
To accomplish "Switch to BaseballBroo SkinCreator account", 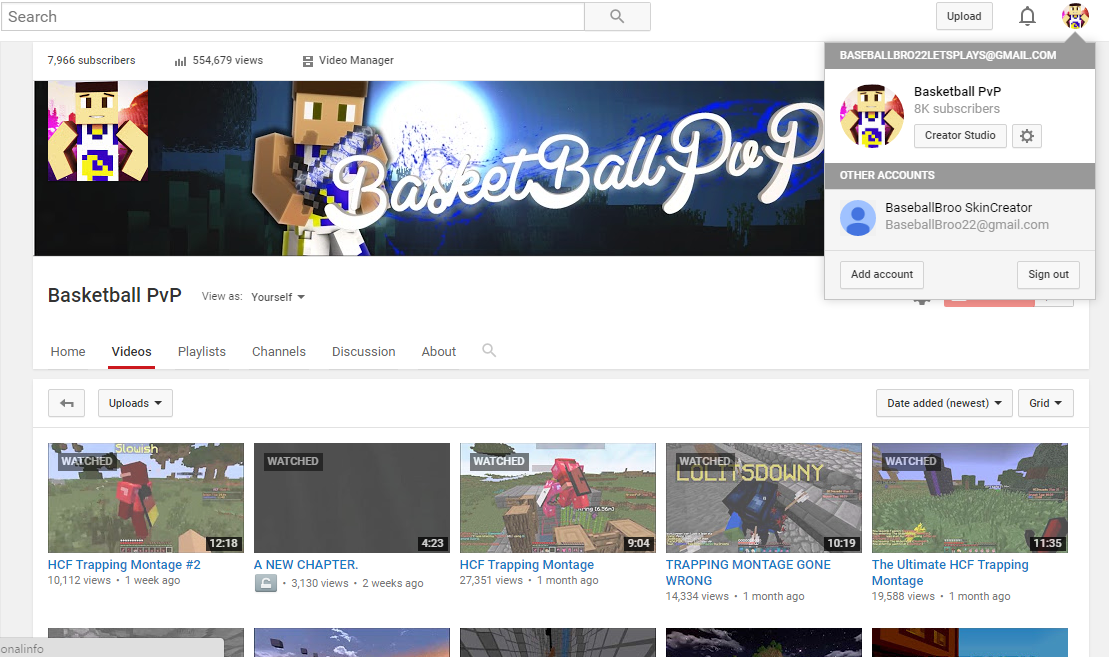I will click(960, 219).
